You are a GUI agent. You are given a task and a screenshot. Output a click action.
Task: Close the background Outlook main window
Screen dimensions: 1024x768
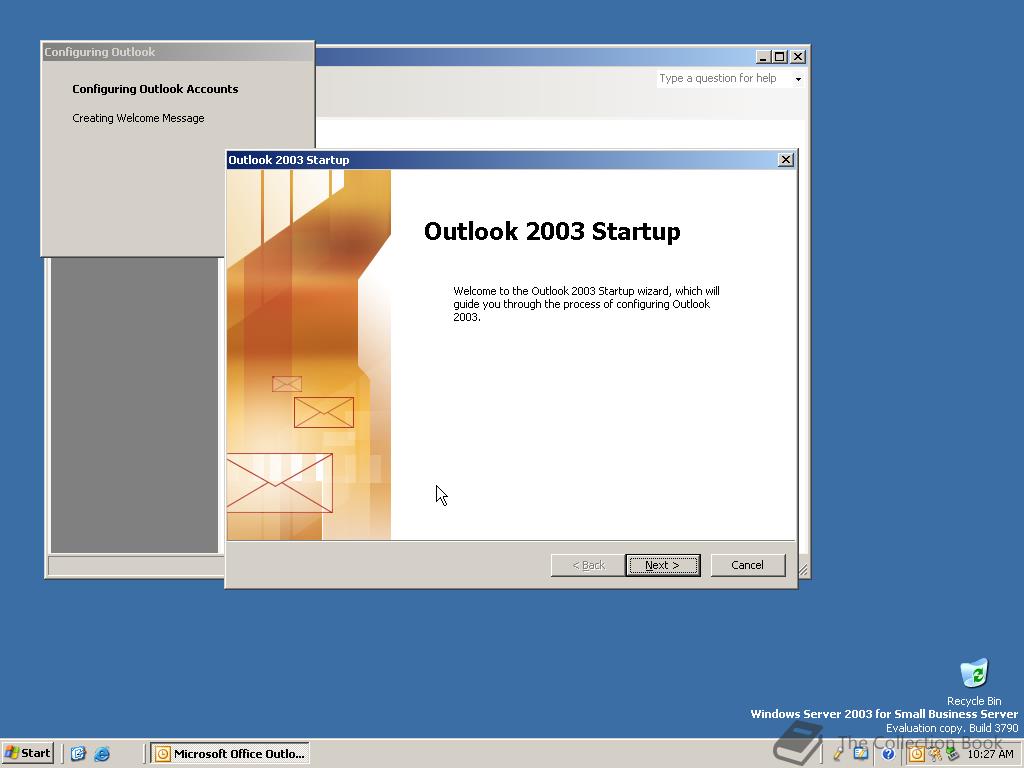point(798,57)
